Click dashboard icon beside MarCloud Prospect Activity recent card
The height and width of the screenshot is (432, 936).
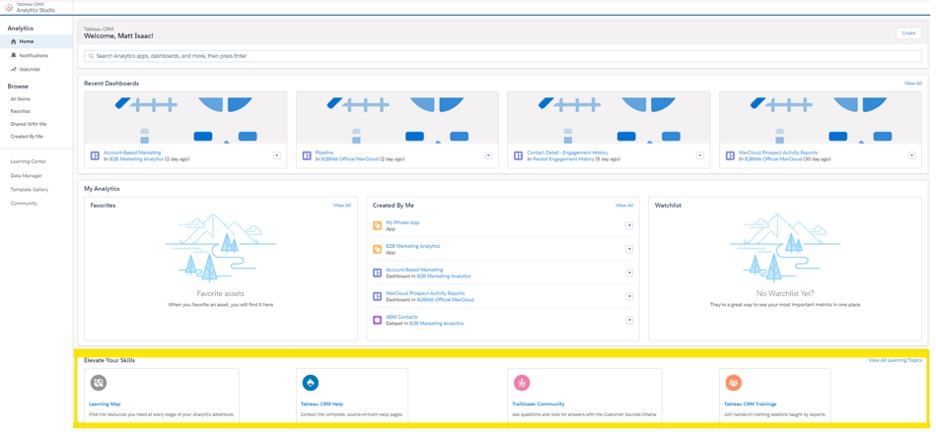pos(729,156)
